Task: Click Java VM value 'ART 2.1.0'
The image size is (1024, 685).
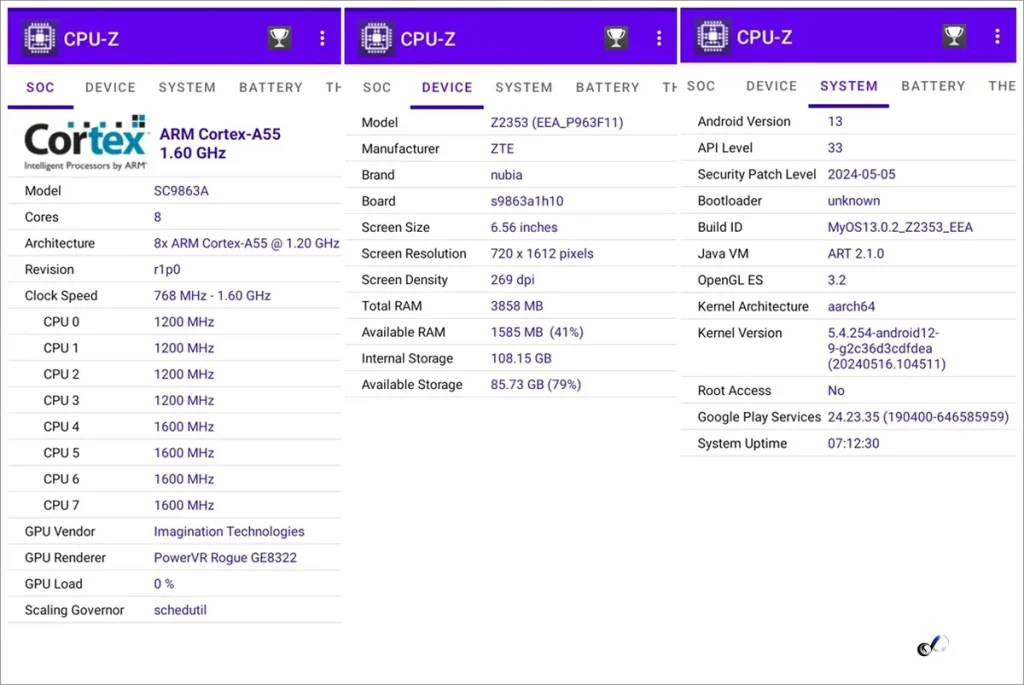Action: click(x=856, y=253)
